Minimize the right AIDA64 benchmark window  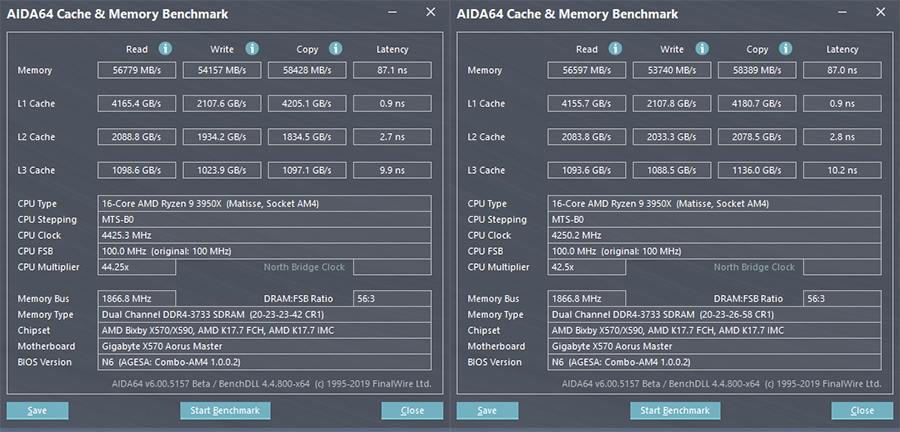click(843, 12)
